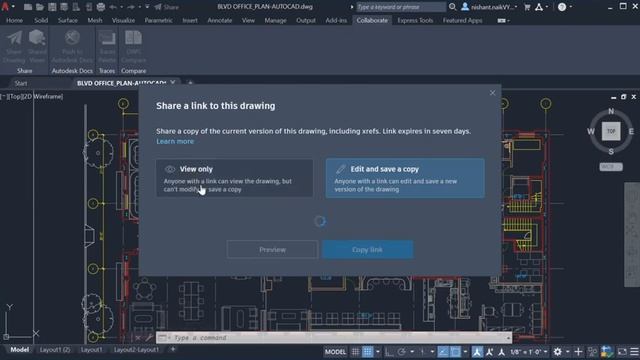640x360 pixels.
Task: Click the Undo arrow icon
Action: coord(113,7)
